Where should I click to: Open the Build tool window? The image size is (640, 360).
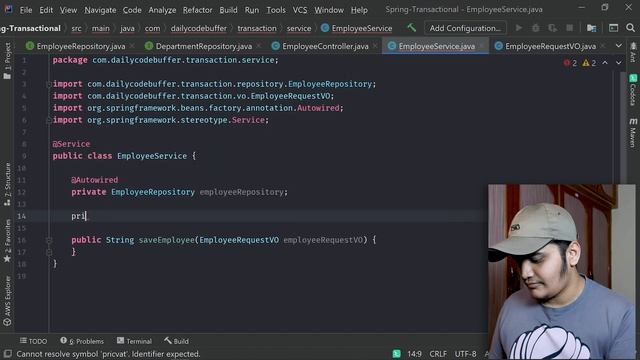click(176, 341)
